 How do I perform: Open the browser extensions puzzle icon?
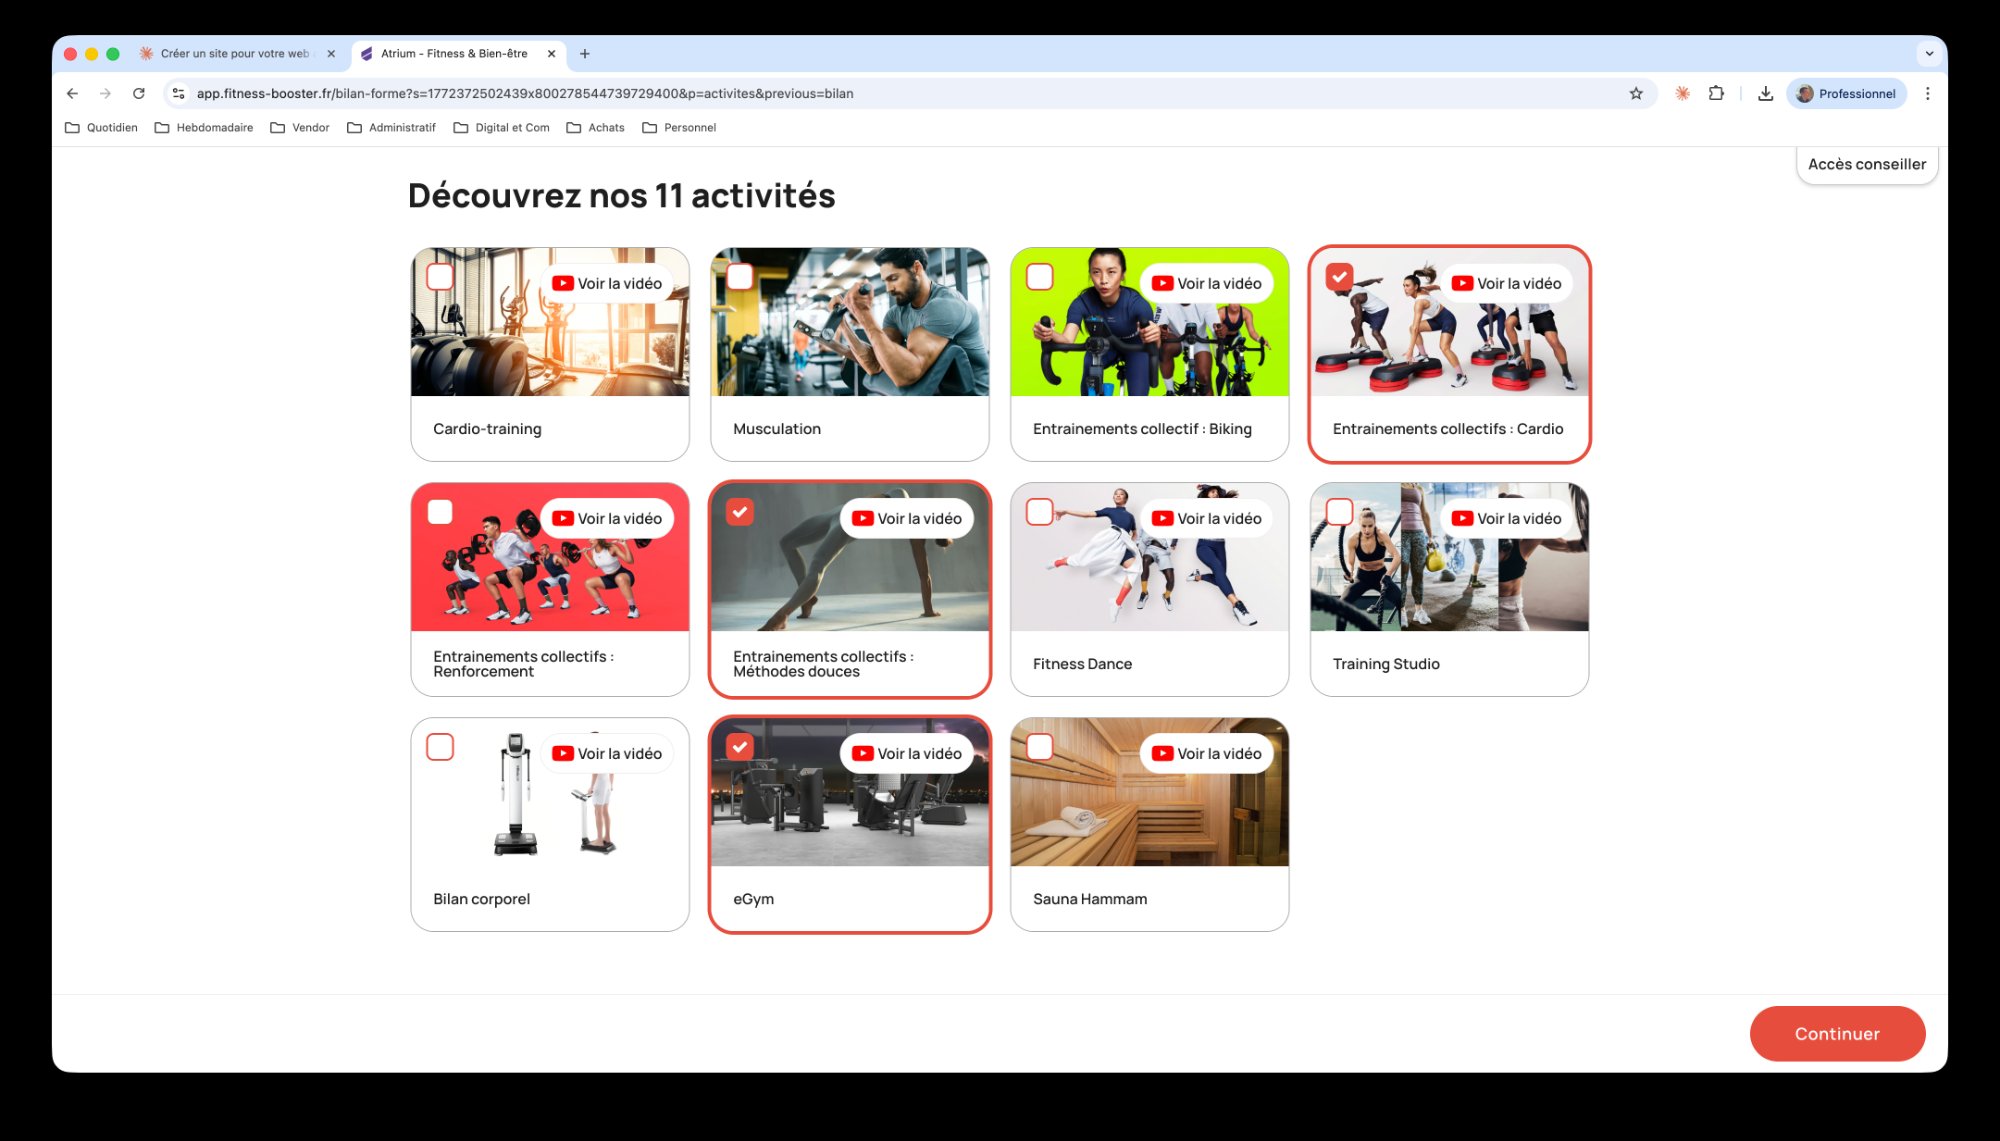1716,93
